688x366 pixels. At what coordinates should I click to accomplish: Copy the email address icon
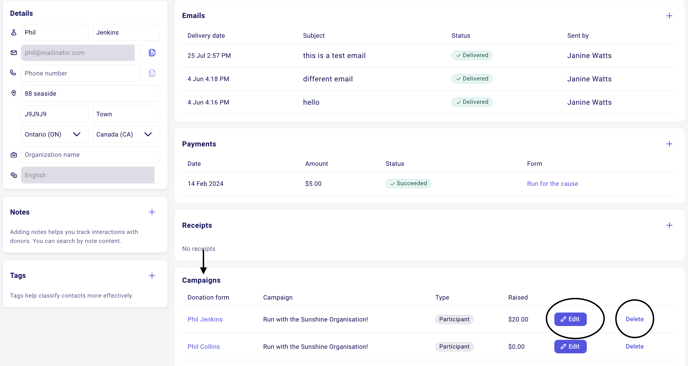coord(152,53)
